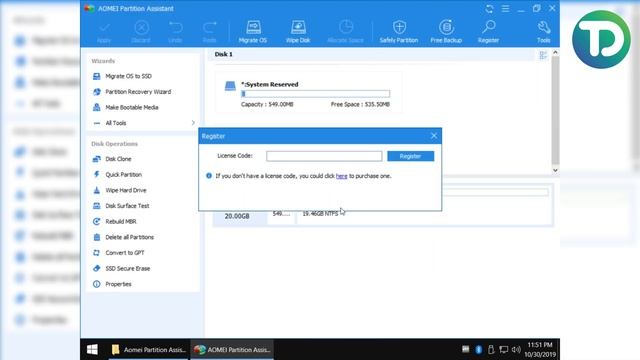Open the Wipe Disk tool in toolbar

point(298,32)
